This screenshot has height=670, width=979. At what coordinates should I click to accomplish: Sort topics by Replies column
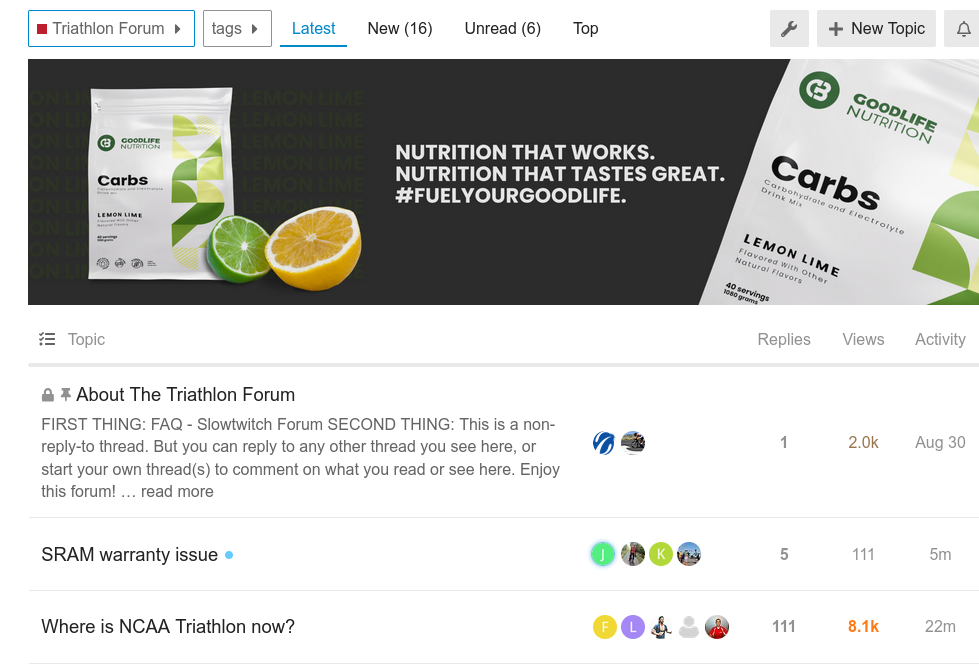click(784, 339)
